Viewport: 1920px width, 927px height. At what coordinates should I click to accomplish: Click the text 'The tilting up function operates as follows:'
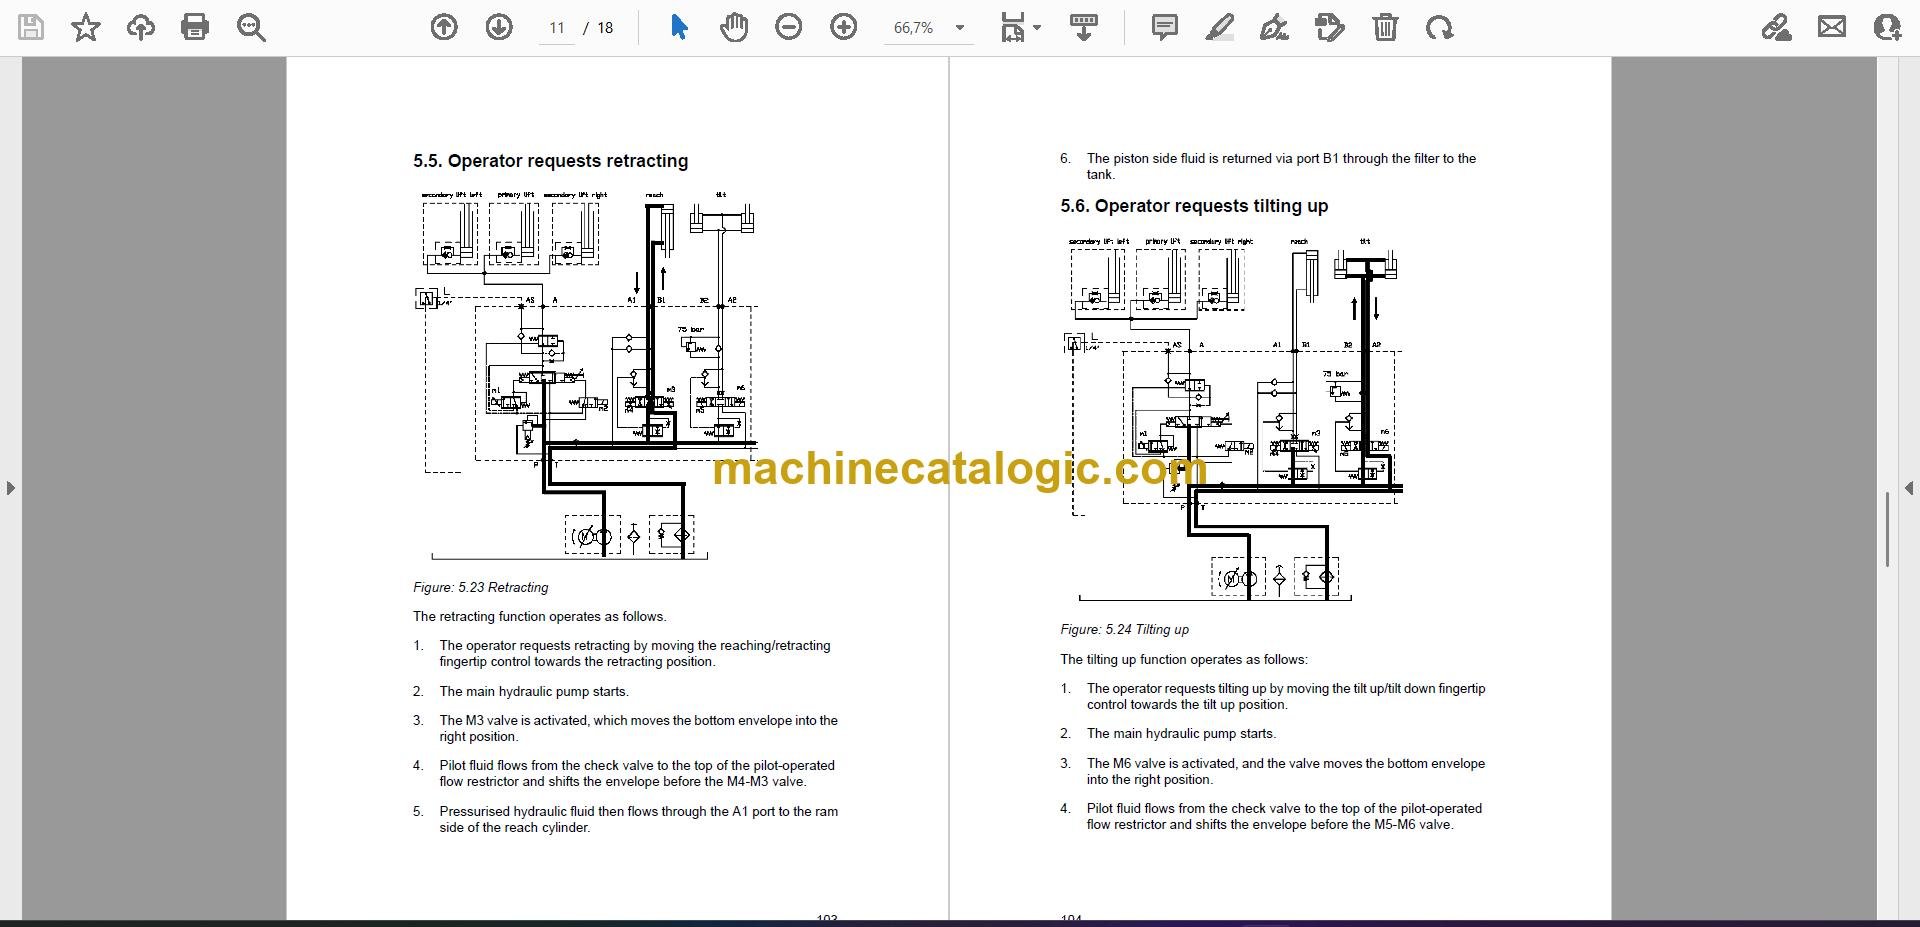click(1184, 660)
